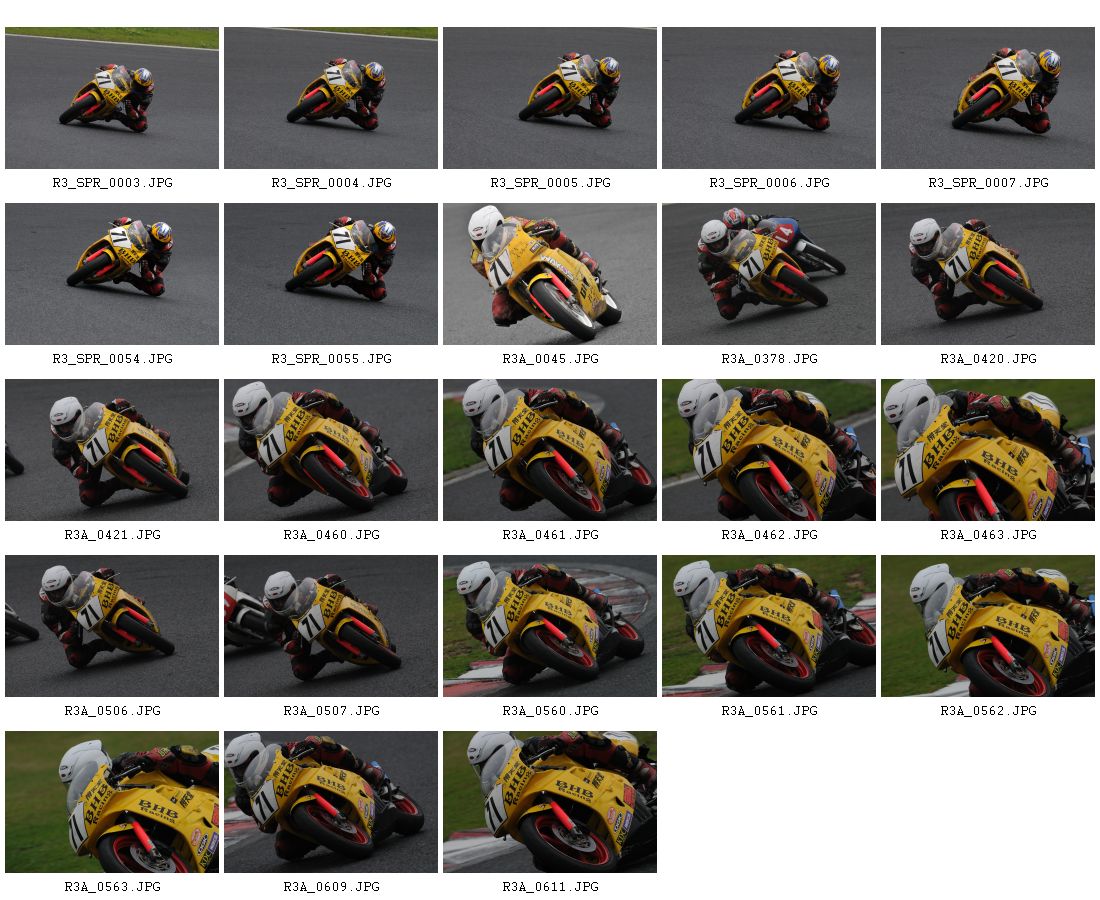Open close-up photo R3A_0045.JPG
Viewport: 1100px width, 900px height.
[550, 274]
